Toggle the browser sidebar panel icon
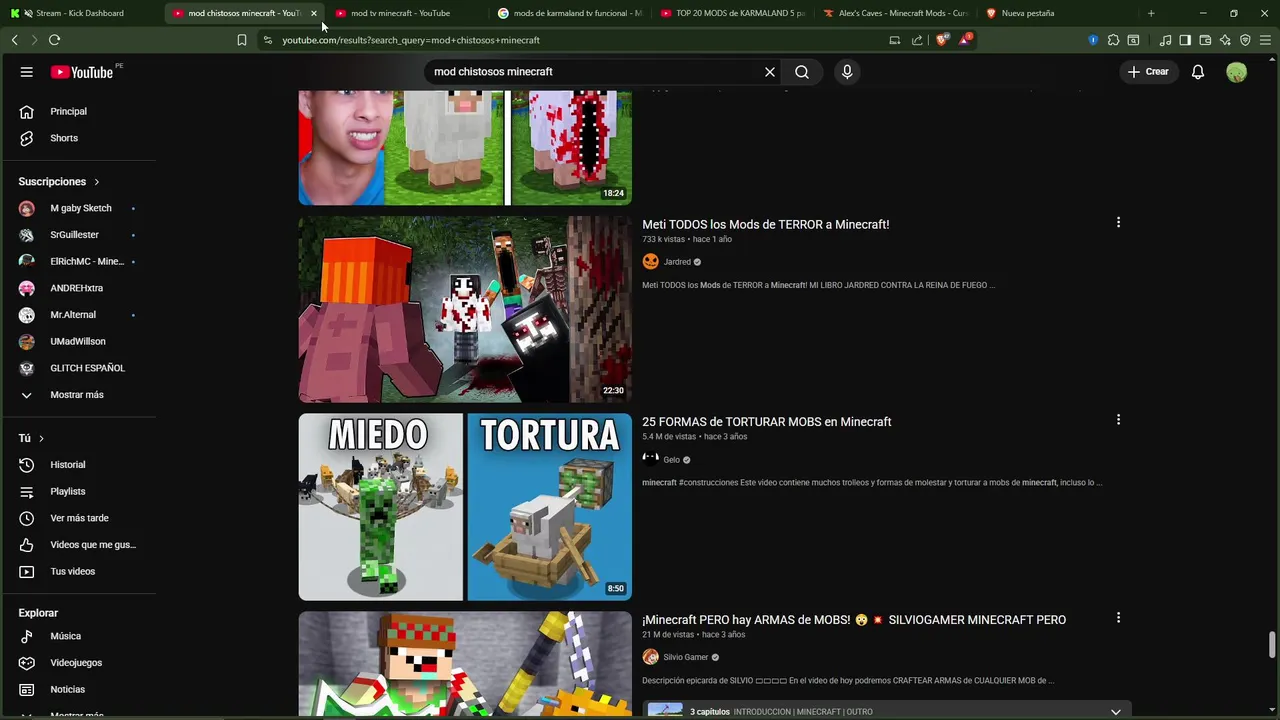Viewport: 1280px width, 720px height. (x=1185, y=40)
